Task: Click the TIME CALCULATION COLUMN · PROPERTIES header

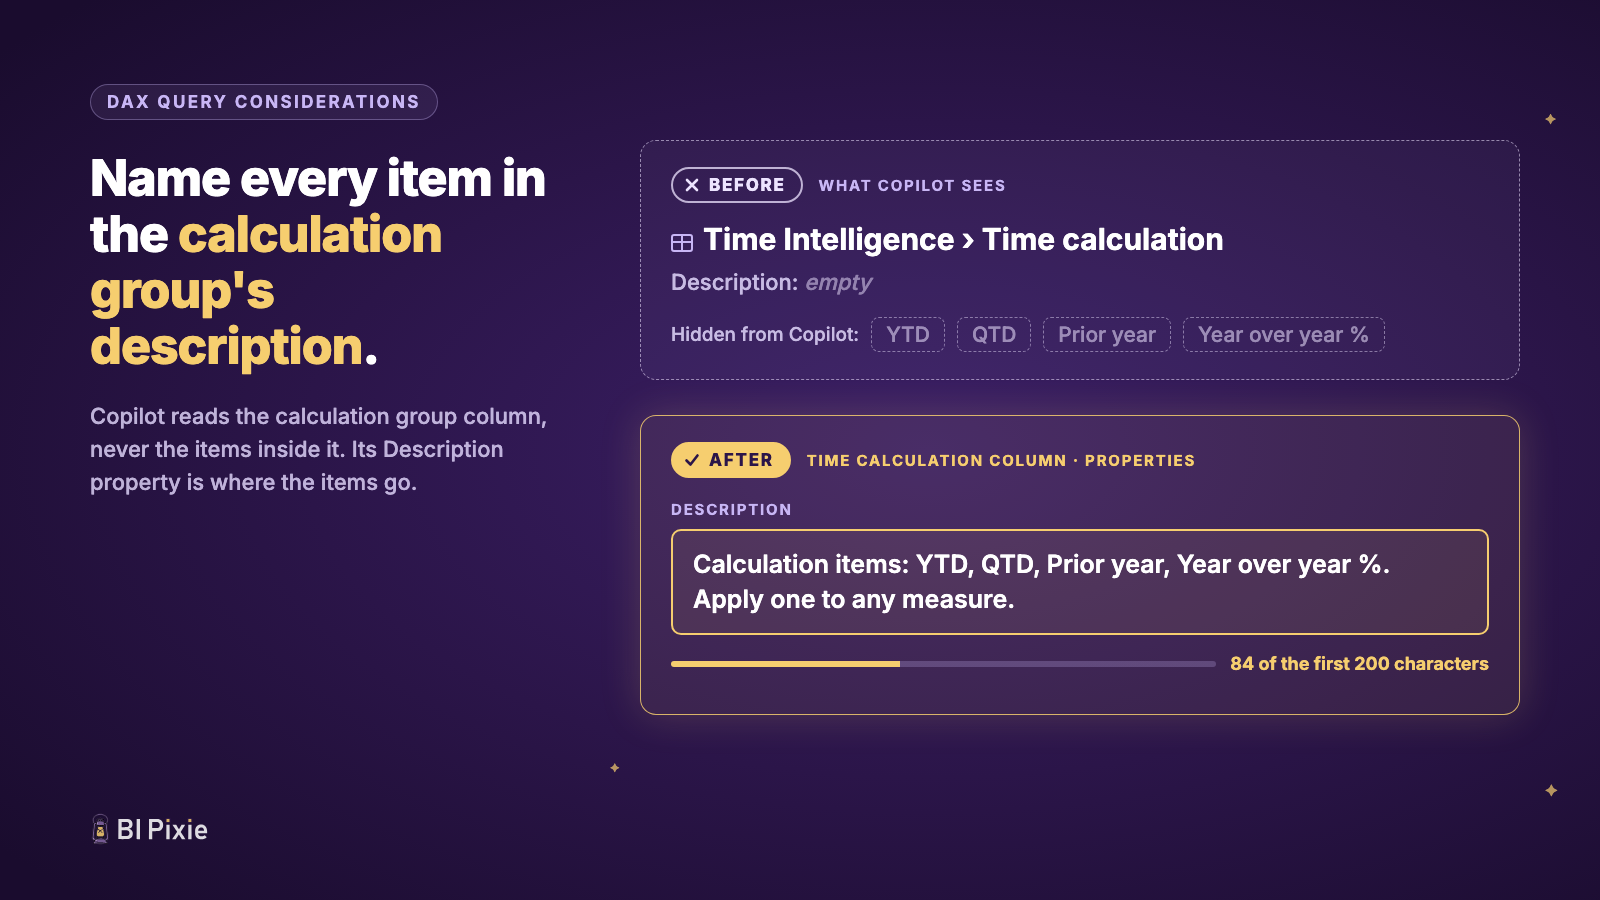Action: [x=1001, y=461]
